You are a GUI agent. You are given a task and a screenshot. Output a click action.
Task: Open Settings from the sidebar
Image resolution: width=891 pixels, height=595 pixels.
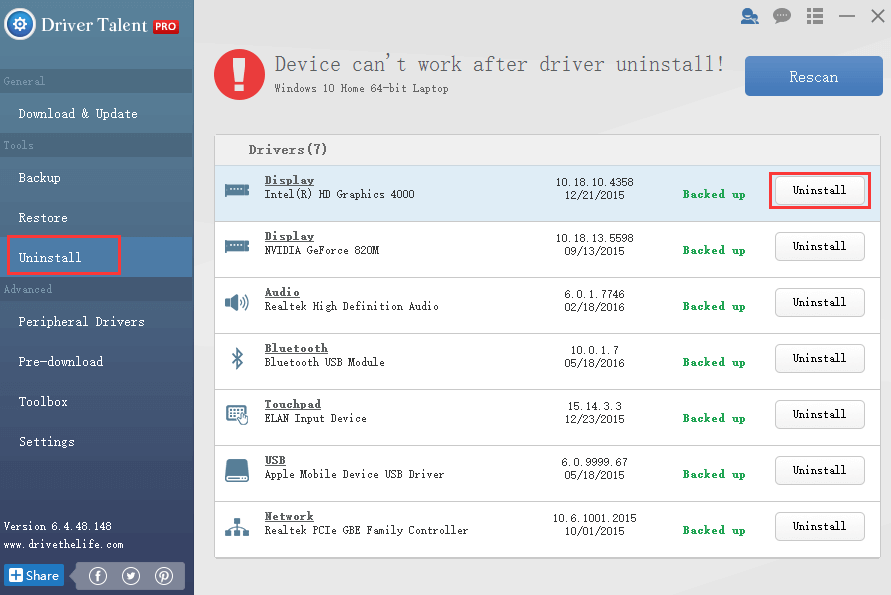(47, 441)
